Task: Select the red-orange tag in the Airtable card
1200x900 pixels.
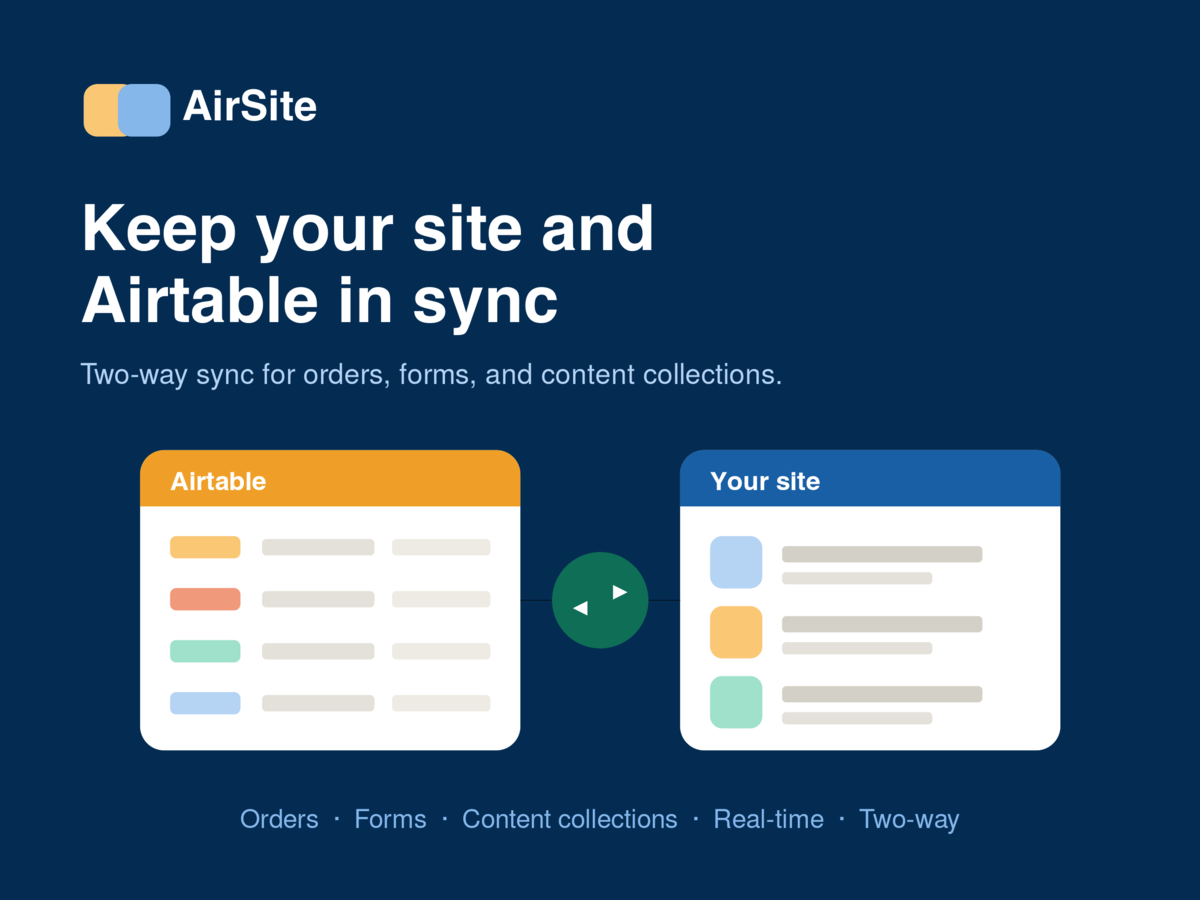Action: coord(205,599)
